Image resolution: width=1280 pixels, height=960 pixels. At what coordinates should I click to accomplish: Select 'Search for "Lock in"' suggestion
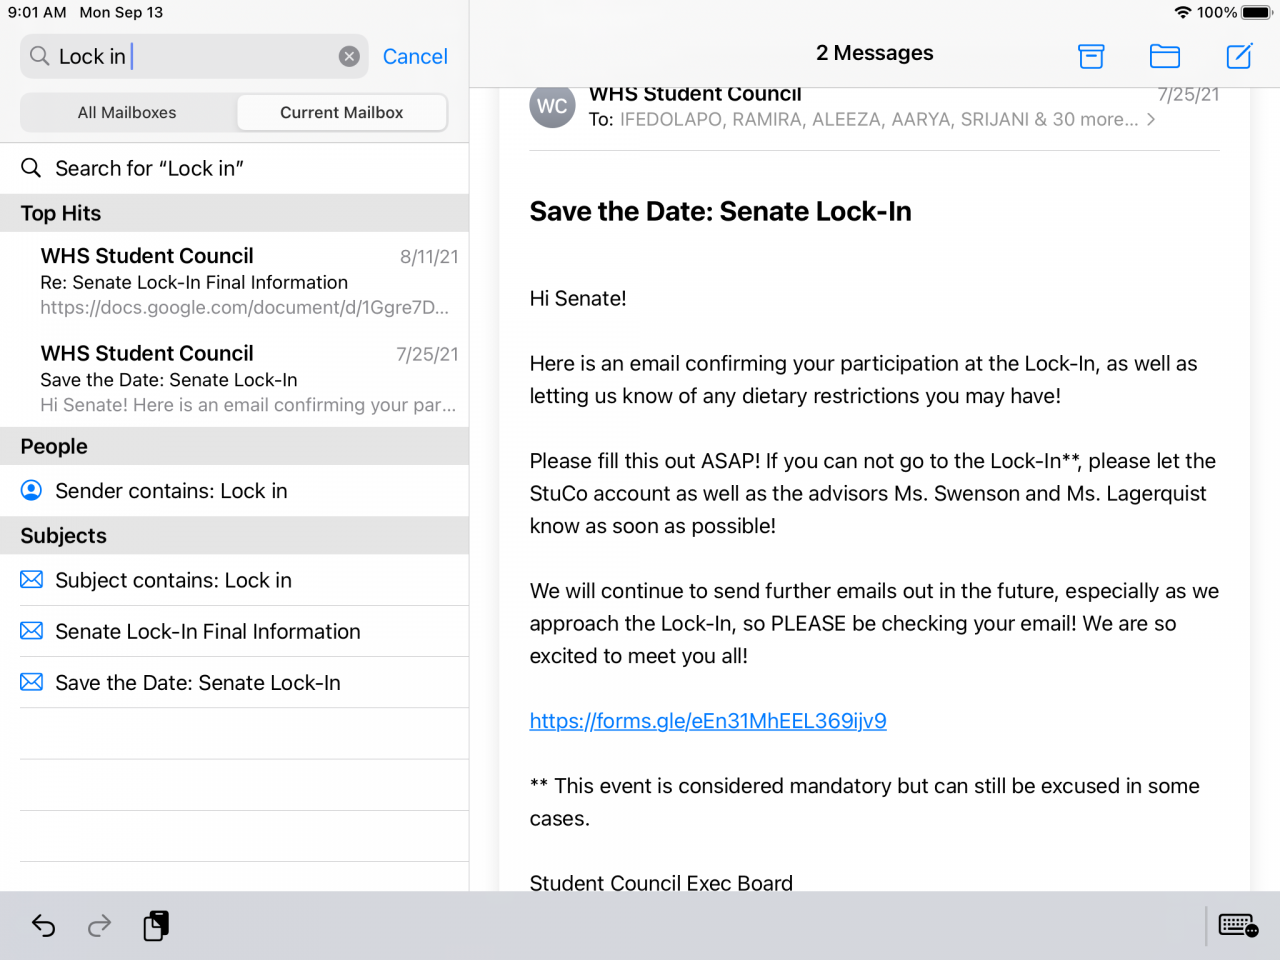pyautogui.click(x=234, y=168)
